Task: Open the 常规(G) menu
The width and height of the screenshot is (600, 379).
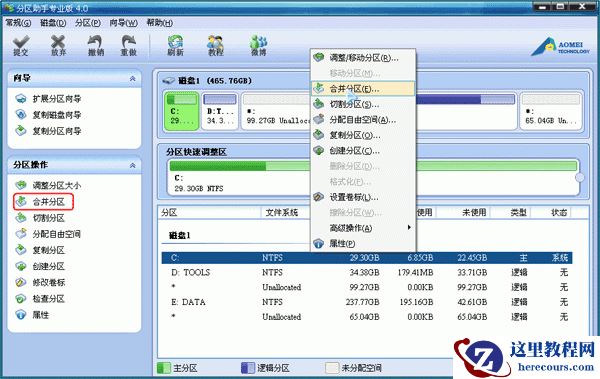Action: coord(18,23)
